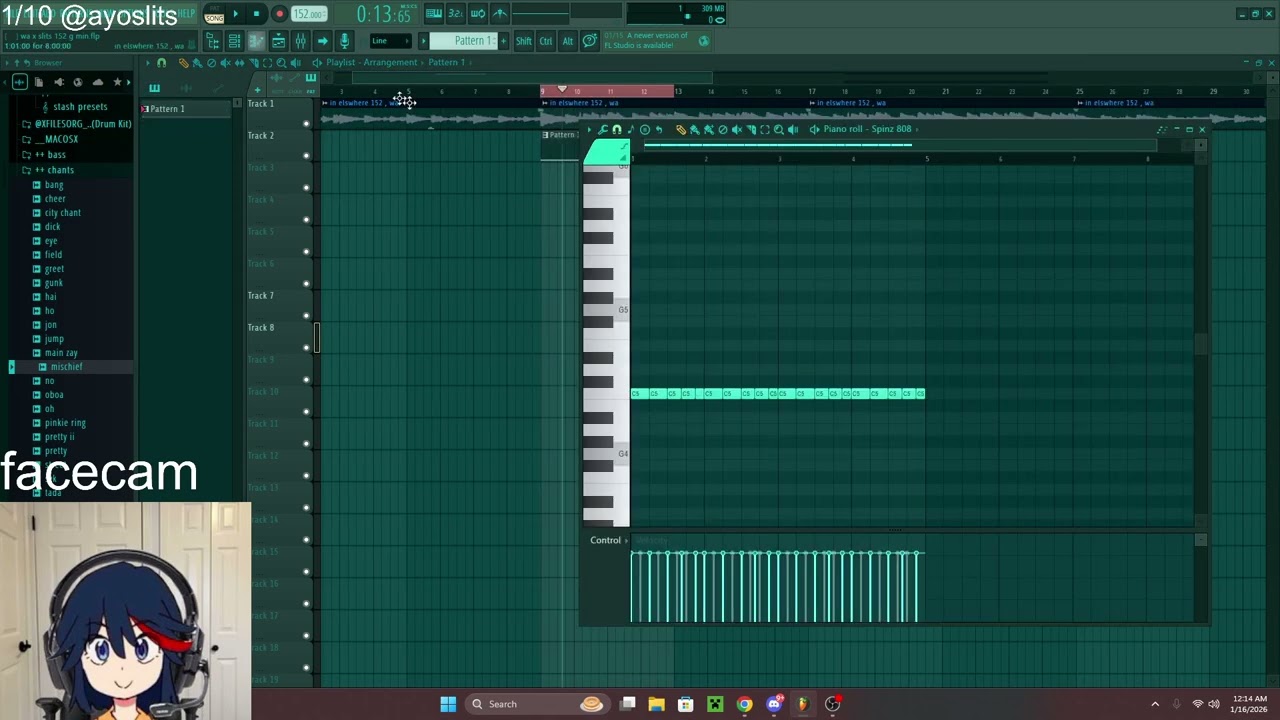Mute Track 8 with its dot
This screenshot has height=720, width=1280.
(306, 348)
